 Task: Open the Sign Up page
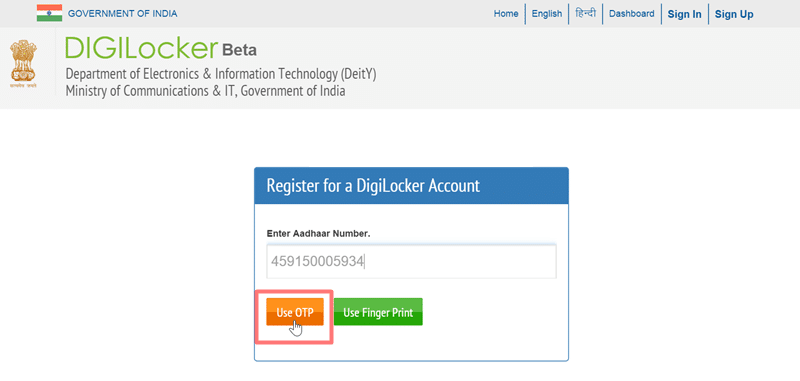pos(734,14)
